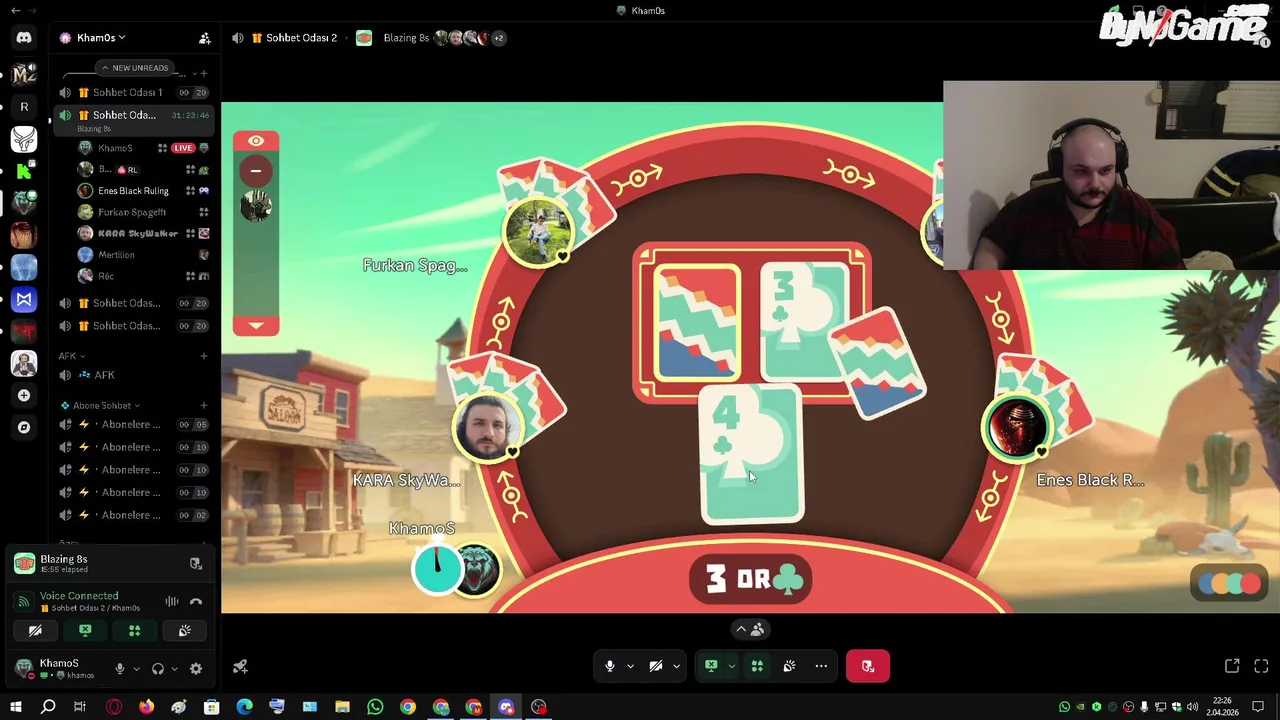
Task: Open Discover servers compass icon
Action: pyautogui.click(x=24, y=427)
